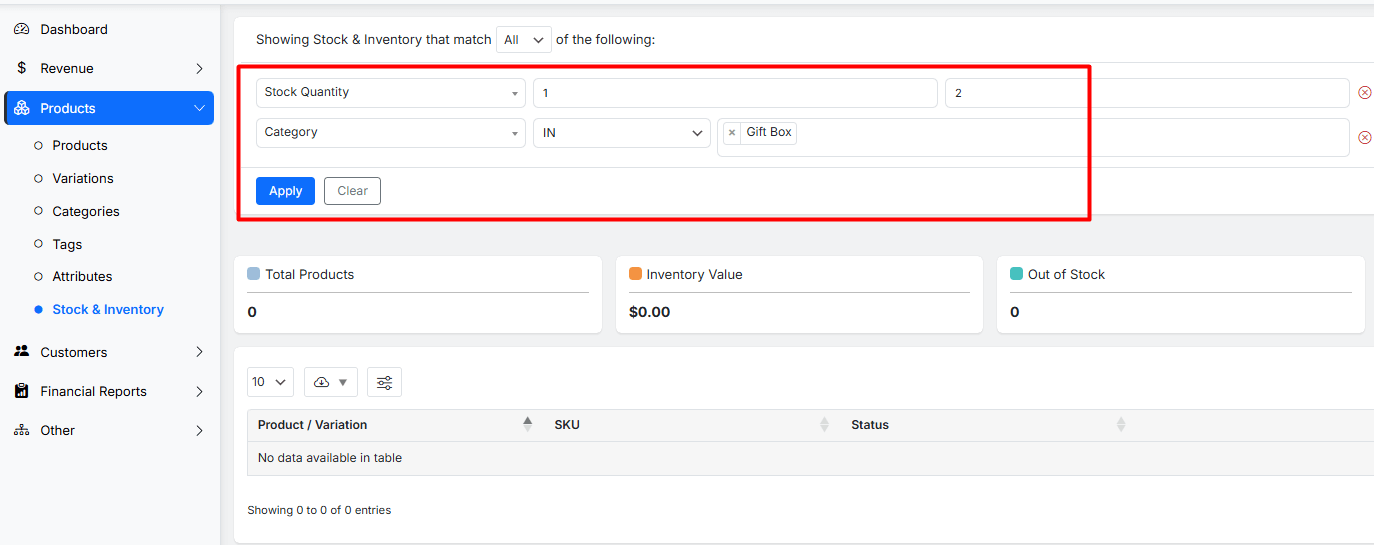Remove the Stock Quantity filter row
1374x545 pixels.
1364,93
